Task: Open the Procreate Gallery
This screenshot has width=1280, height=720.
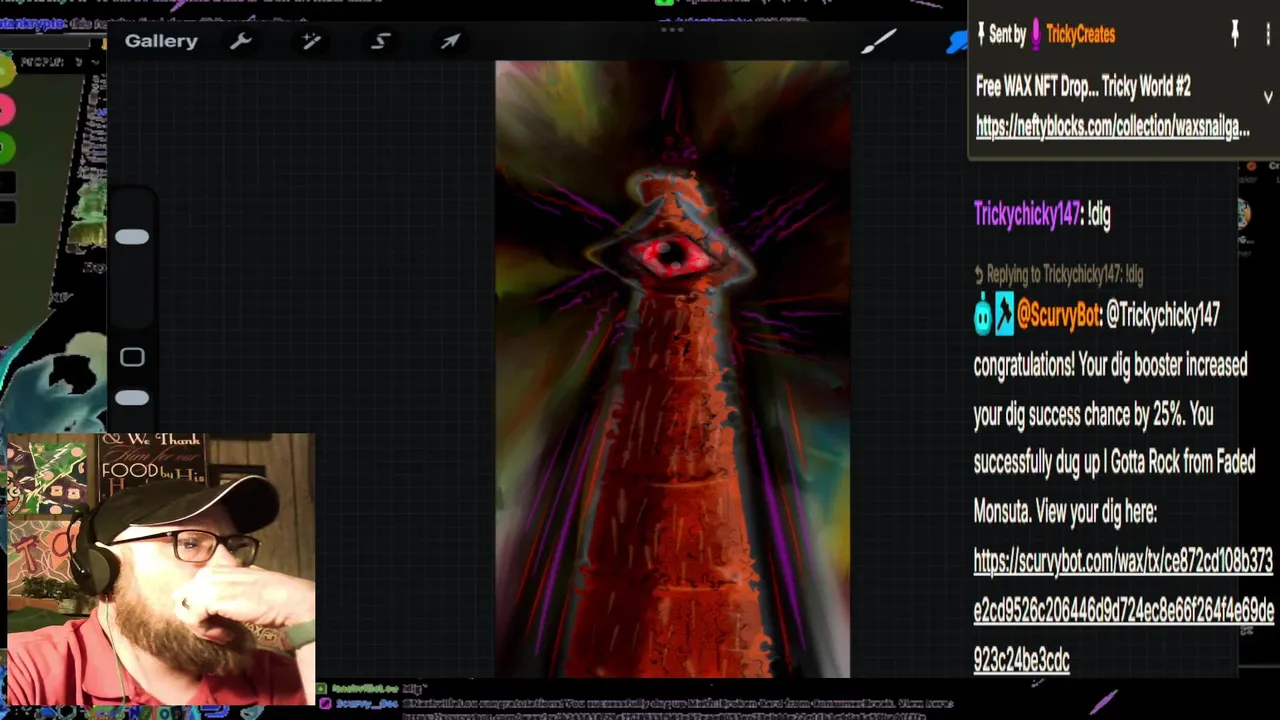Action: 161,41
